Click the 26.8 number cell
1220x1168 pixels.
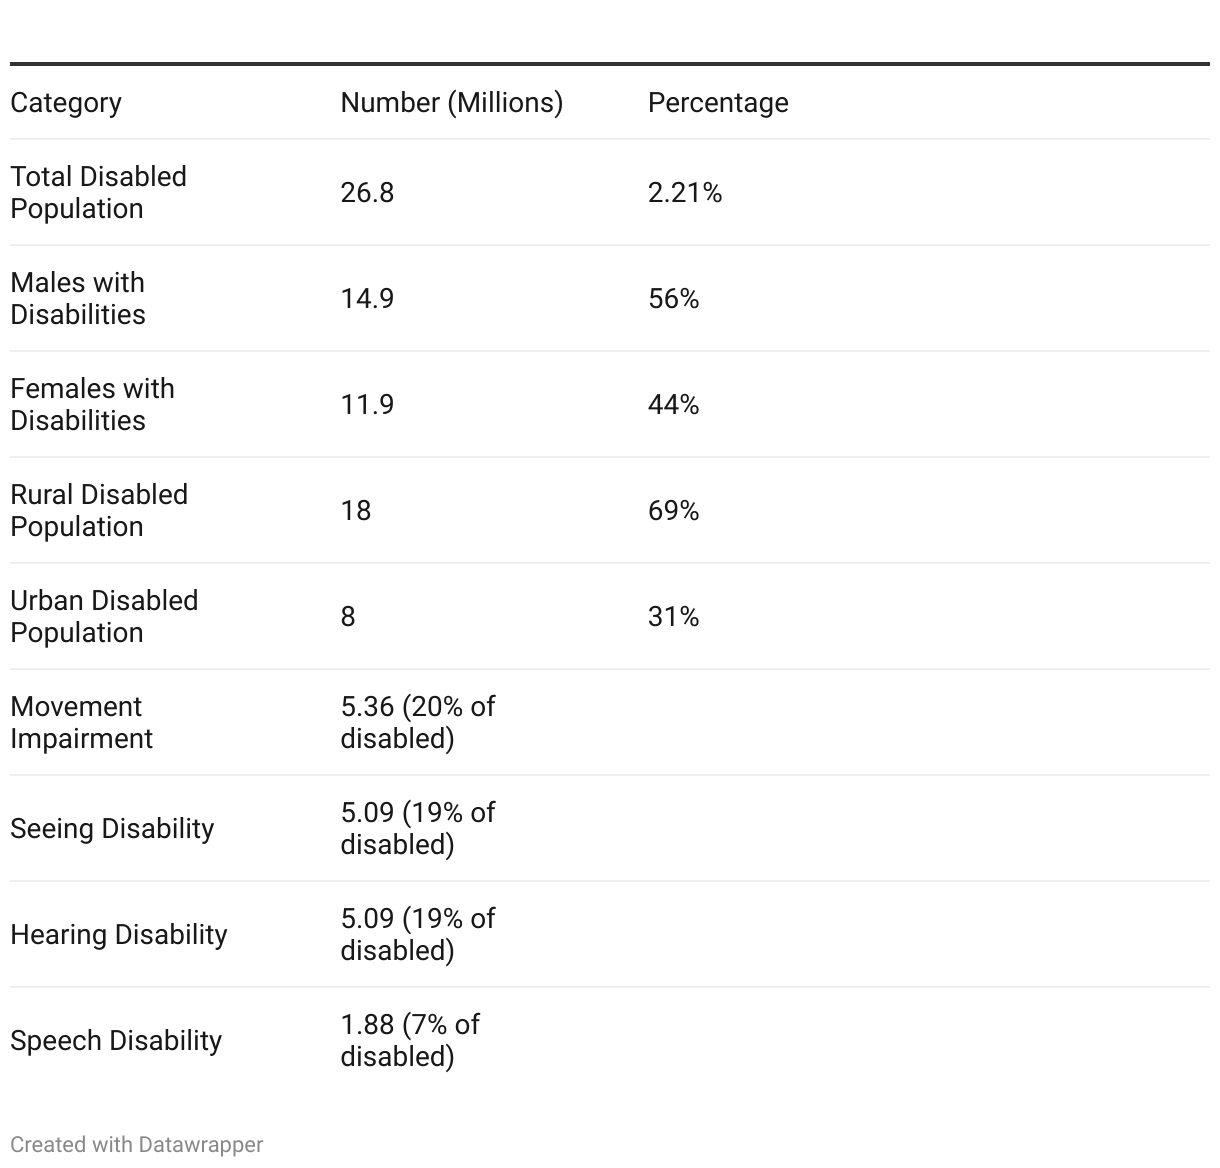(x=367, y=192)
